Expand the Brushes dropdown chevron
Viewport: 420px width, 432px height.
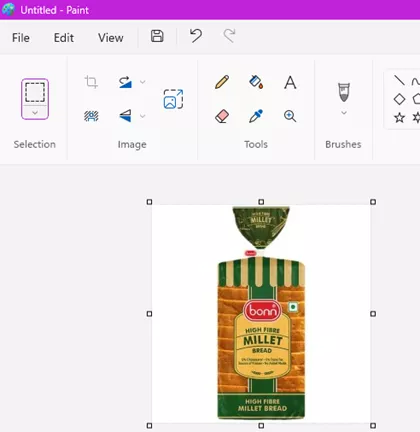click(344, 113)
